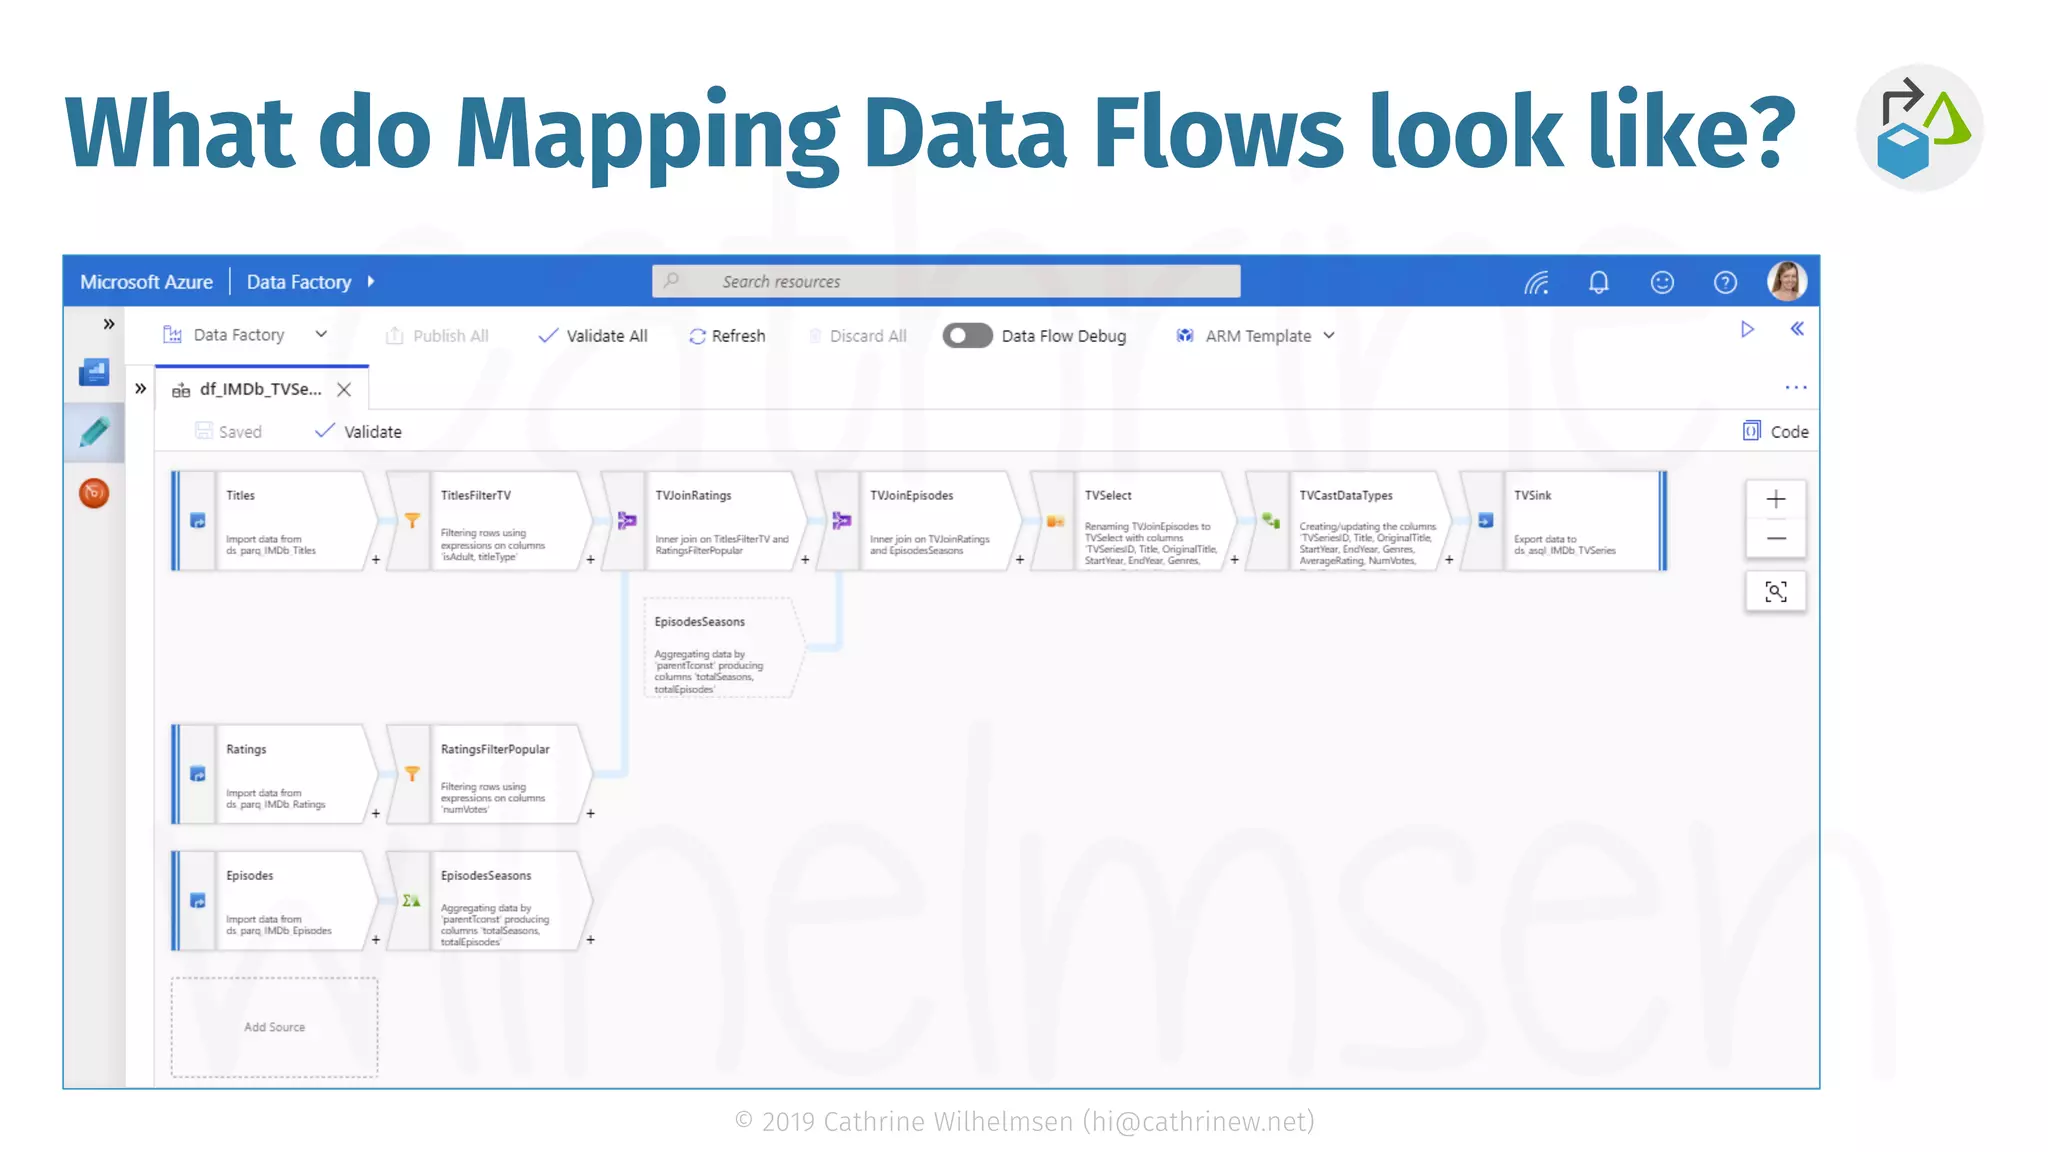The image size is (2048, 1152).
Task: Select the faded EpisodesSeasons reference node
Action: (x=723, y=647)
